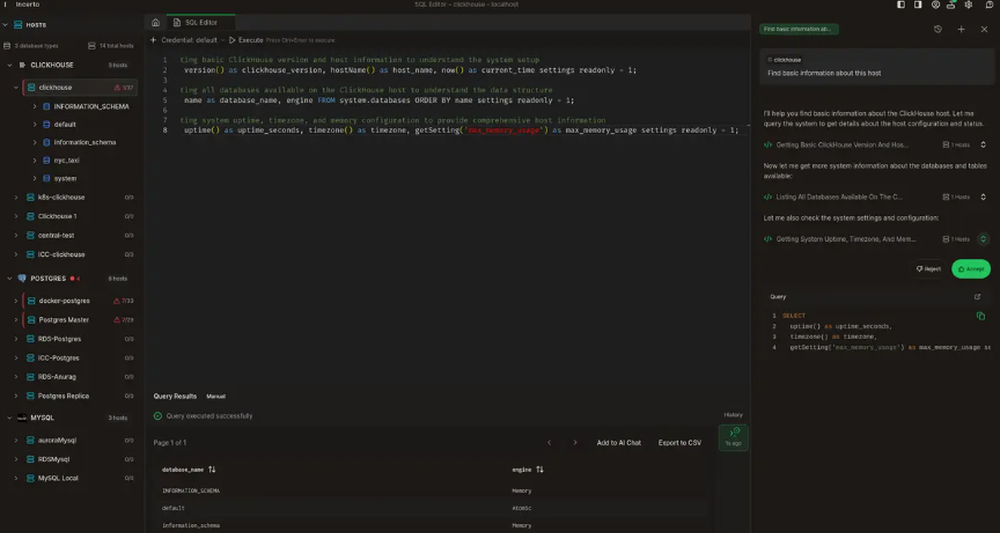
Task: Click the system database icon
Action: tap(46, 179)
